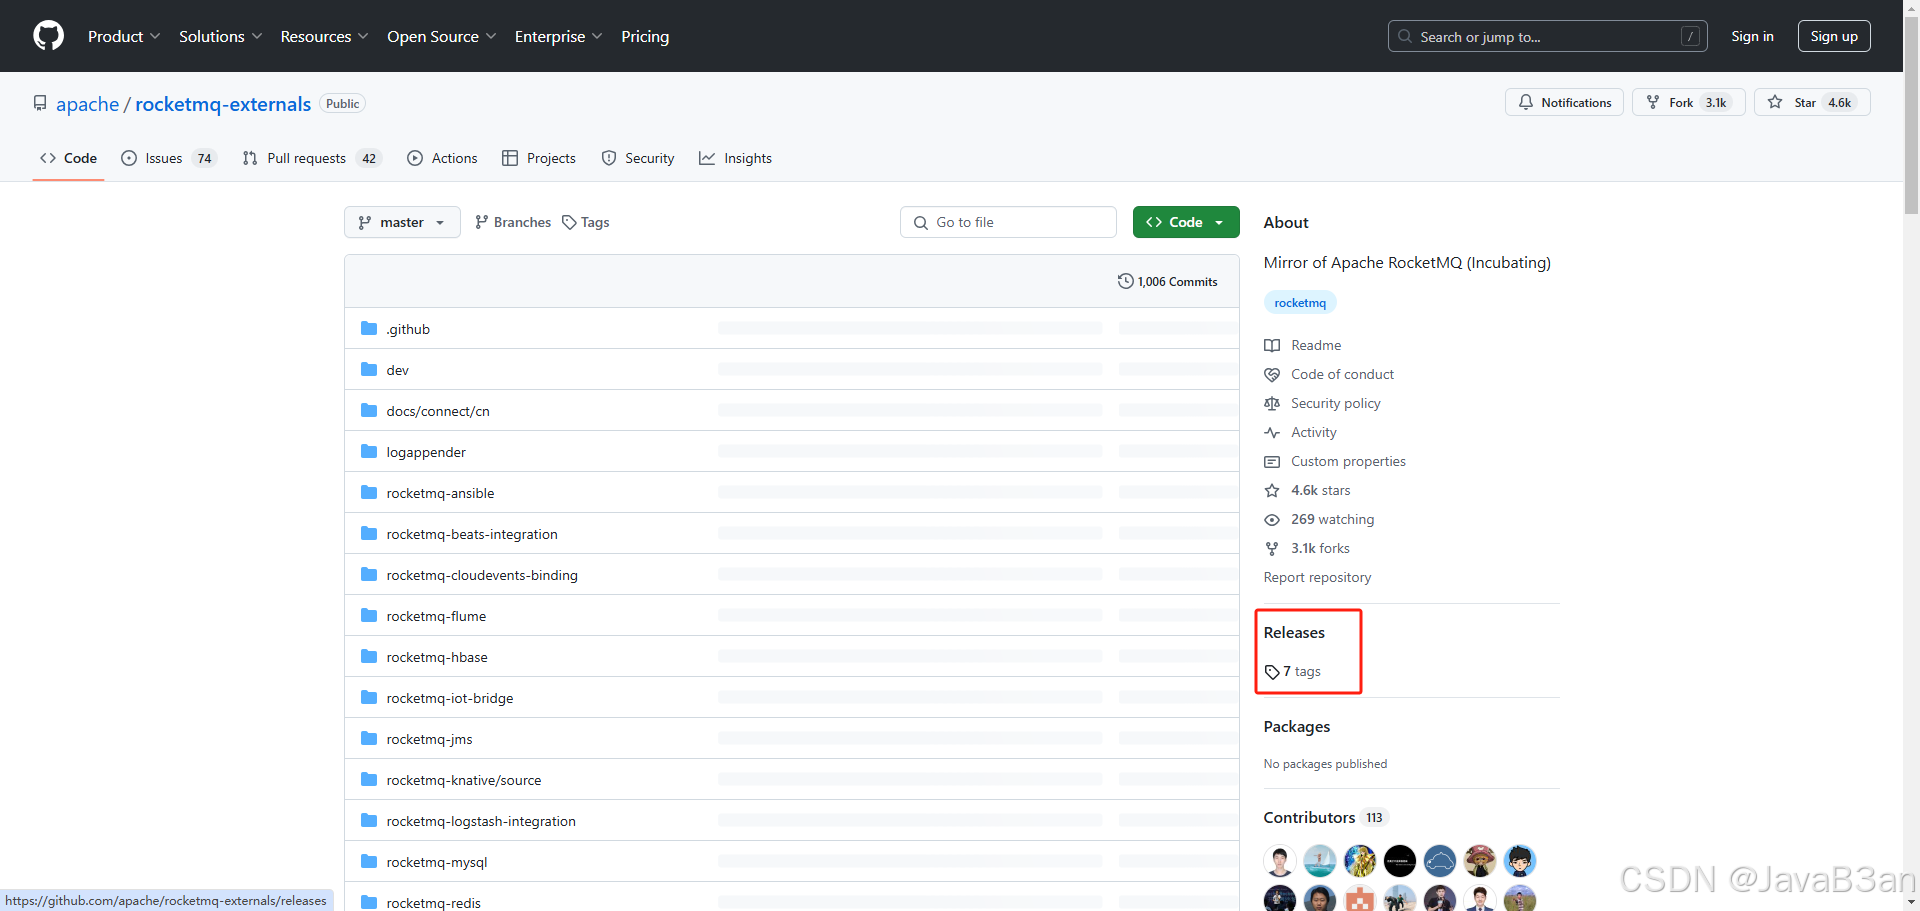The image size is (1920, 911).
Task: Expand the Solutions menu
Action: tap(220, 36)
